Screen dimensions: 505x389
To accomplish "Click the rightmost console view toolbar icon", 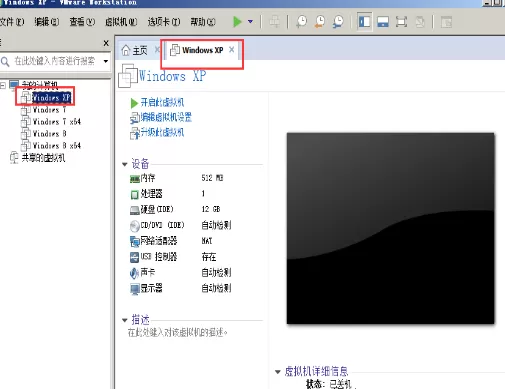I will click(446, 22).
